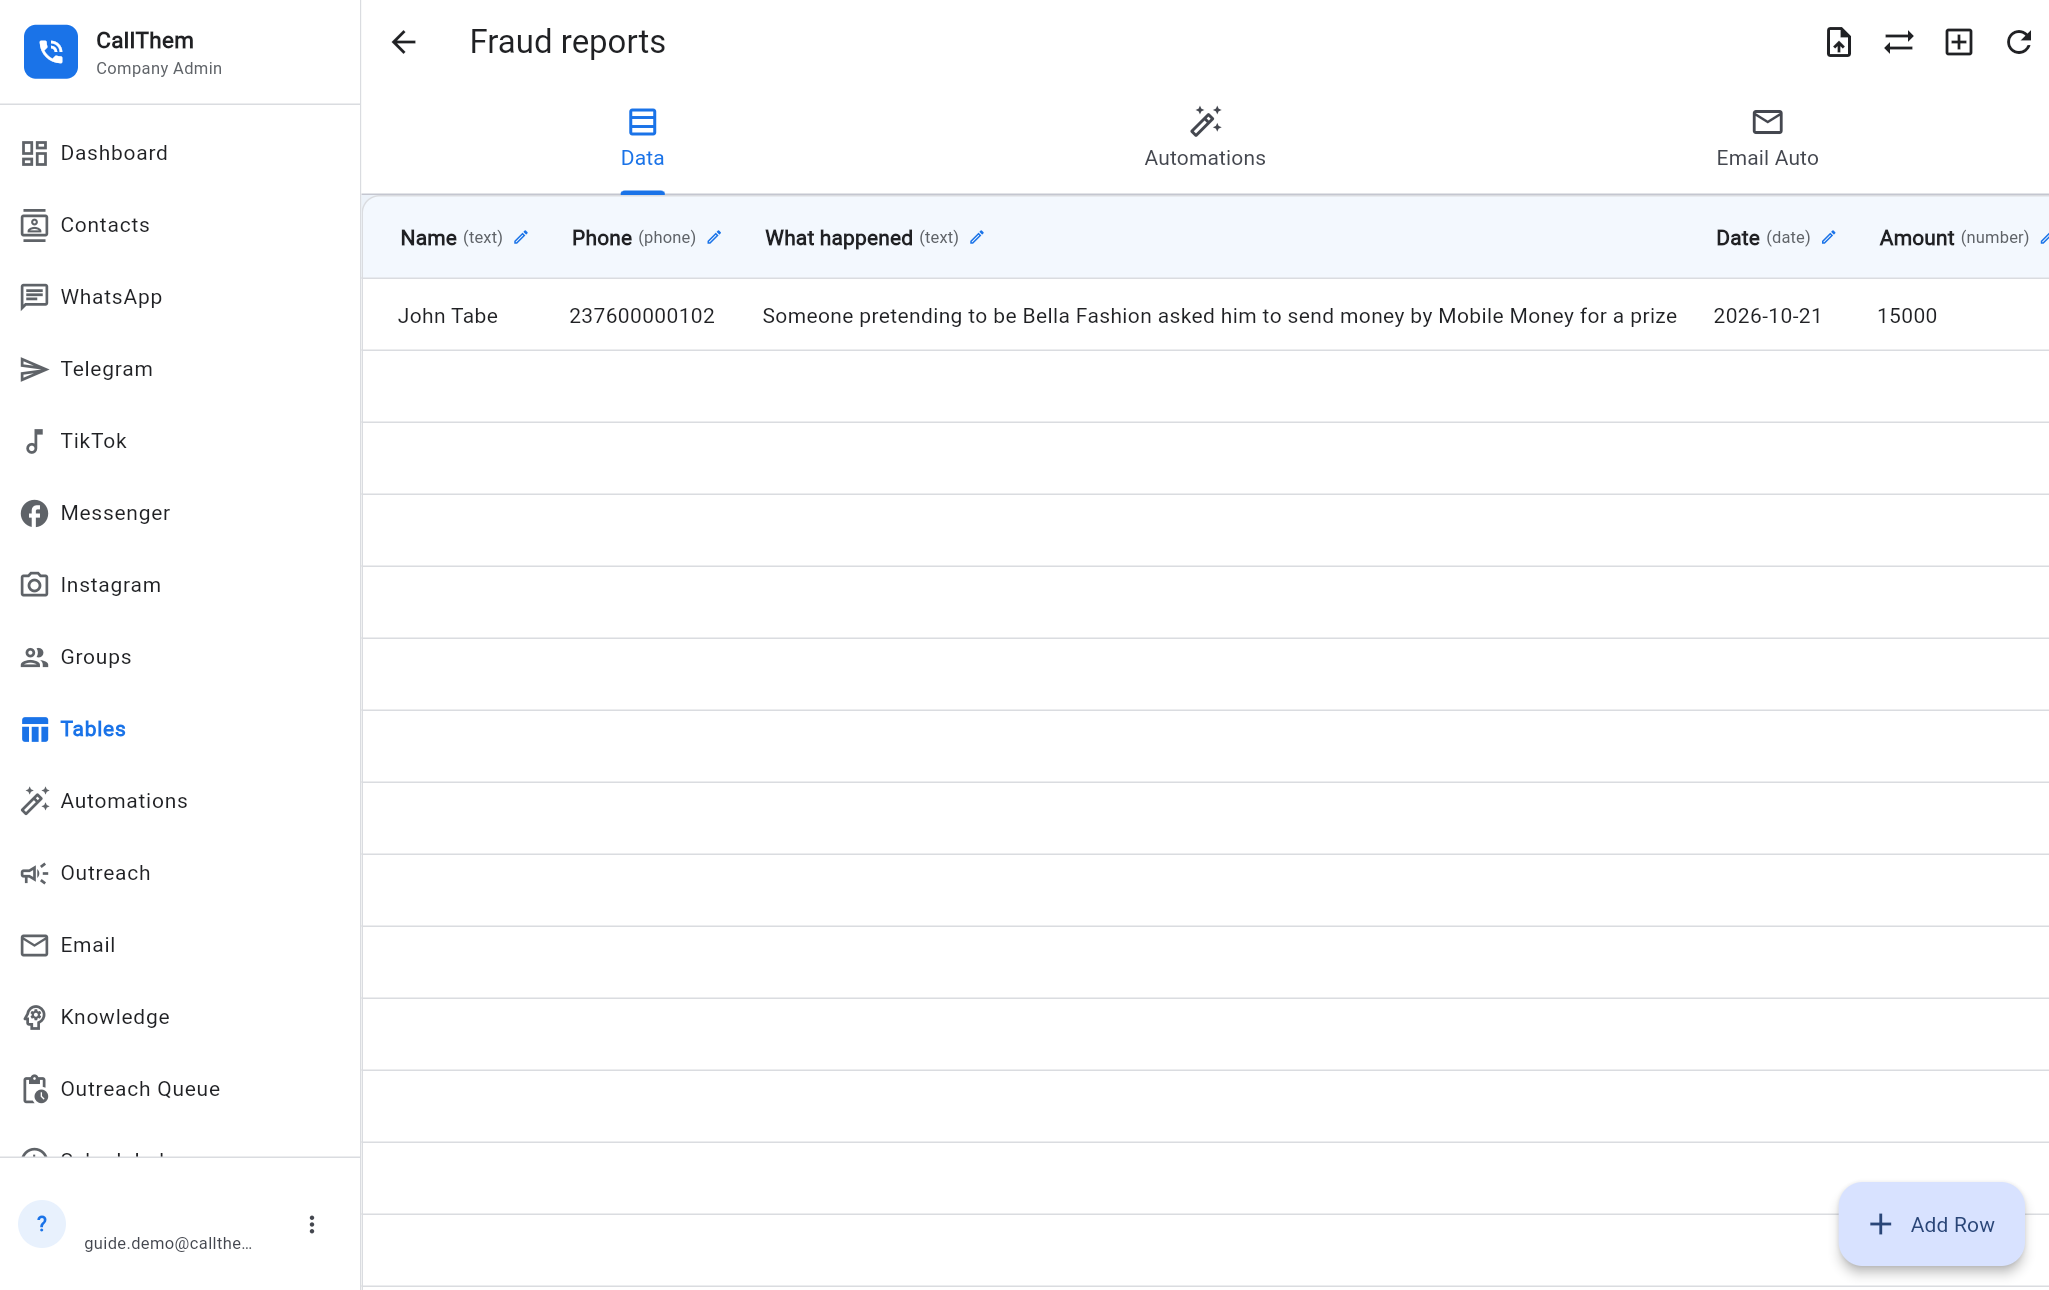Select Tables in the sidebar
This screenshot has width=2049, height=1290.
[180, 729]
